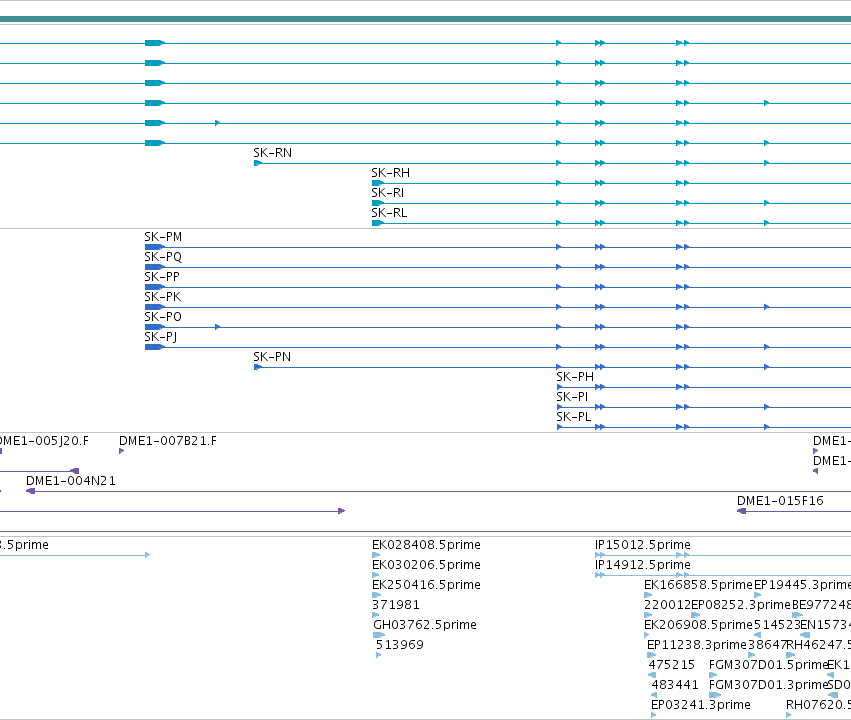This screenshot has height=720, width=851.
Task: Open the SK-PI transcript label
Action: pyautogui.click(x=572, y=397)
